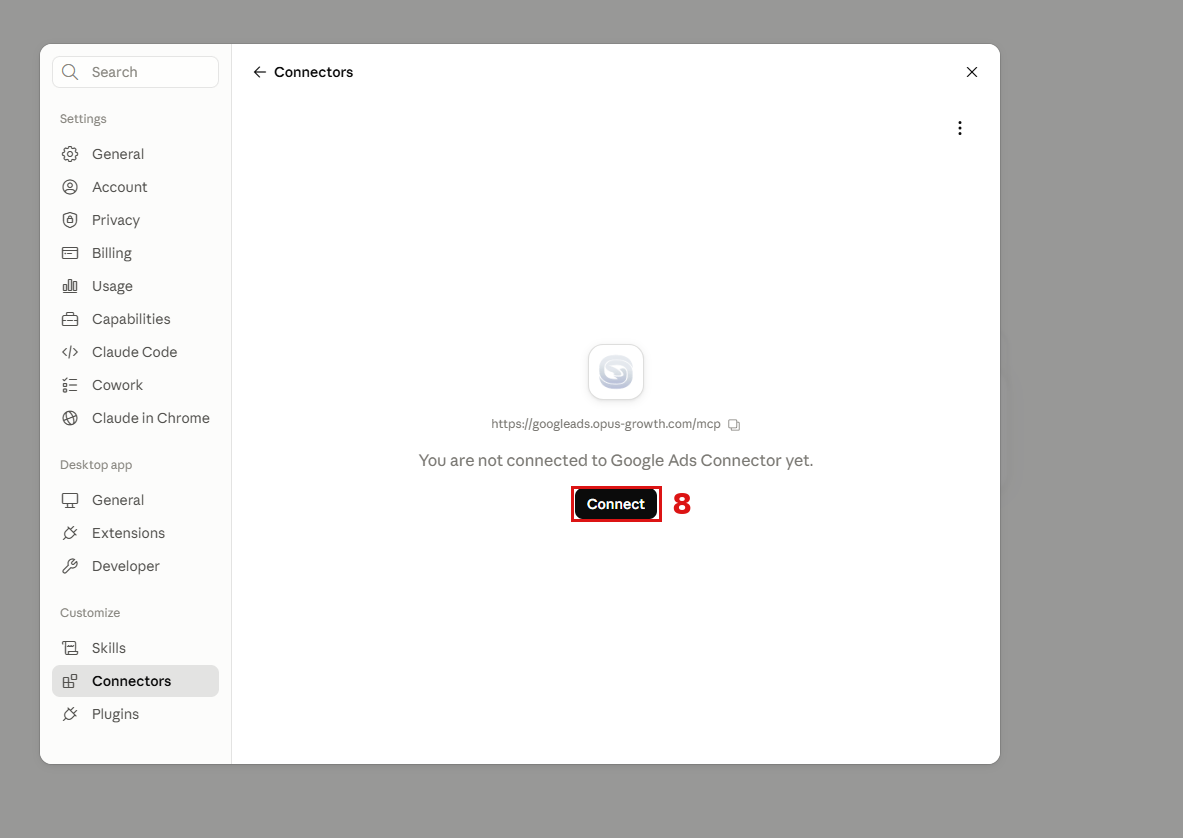Open the Cowork settings page

click(x=136, y=385)
